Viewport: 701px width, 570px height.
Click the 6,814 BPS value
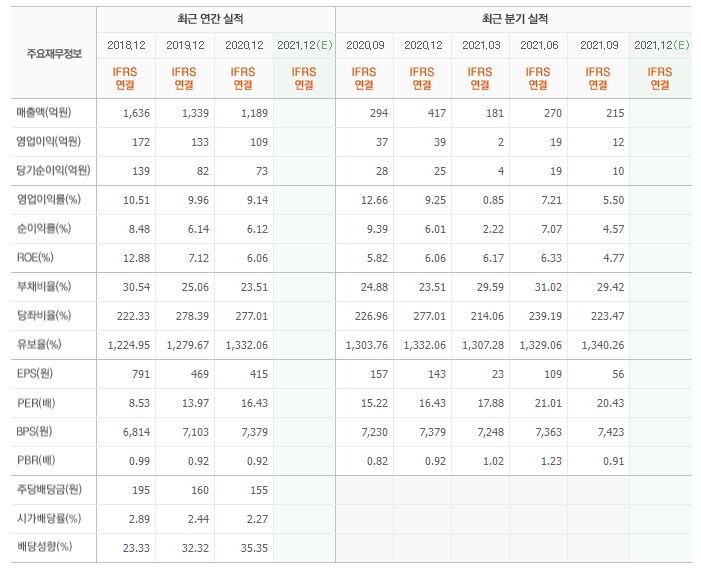(136, 432)
